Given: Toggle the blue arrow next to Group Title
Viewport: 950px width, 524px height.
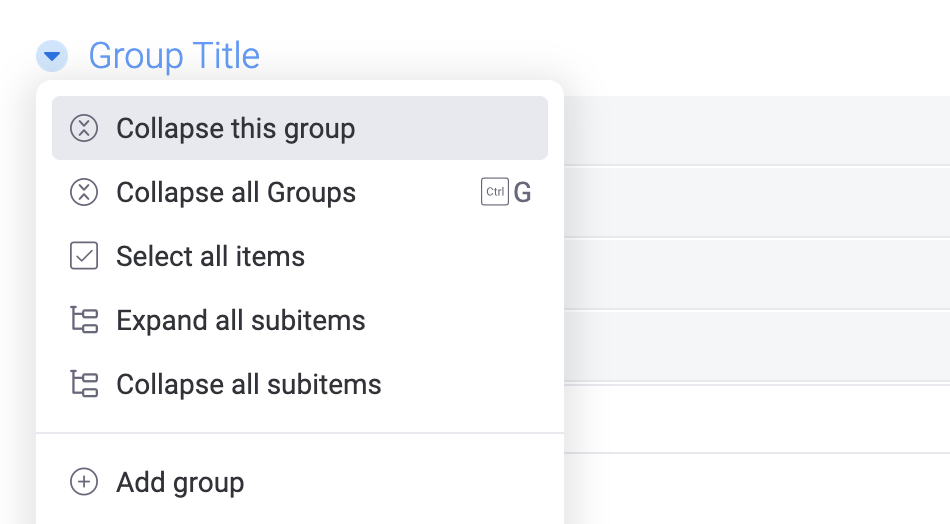Looking at the screenshot, I should pyautogui.click(x=52, y=56).
